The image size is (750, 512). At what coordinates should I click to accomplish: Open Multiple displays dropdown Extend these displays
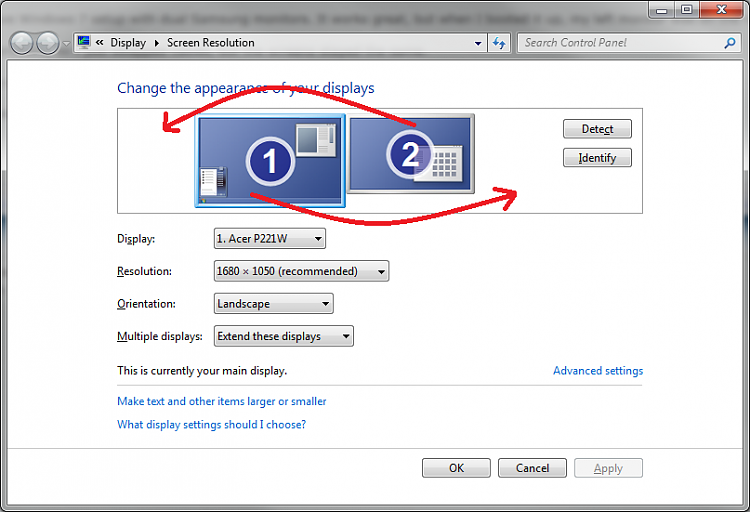284,336
